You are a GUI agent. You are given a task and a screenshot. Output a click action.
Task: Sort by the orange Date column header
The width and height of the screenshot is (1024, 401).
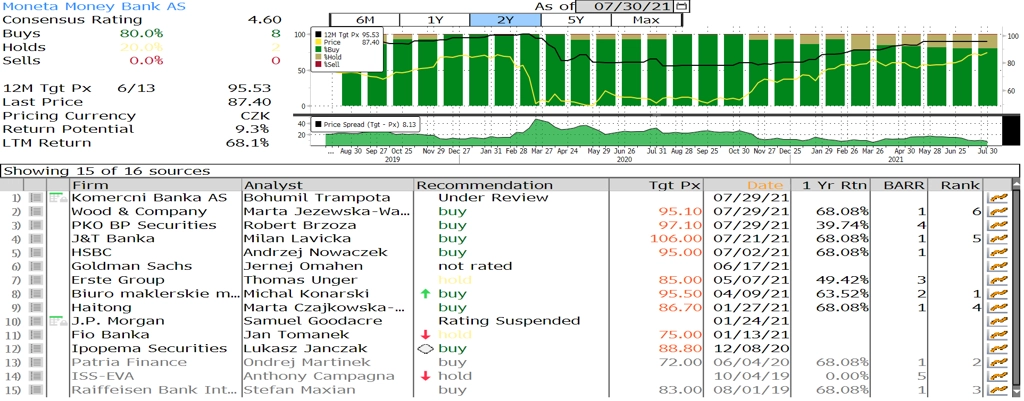748,185
